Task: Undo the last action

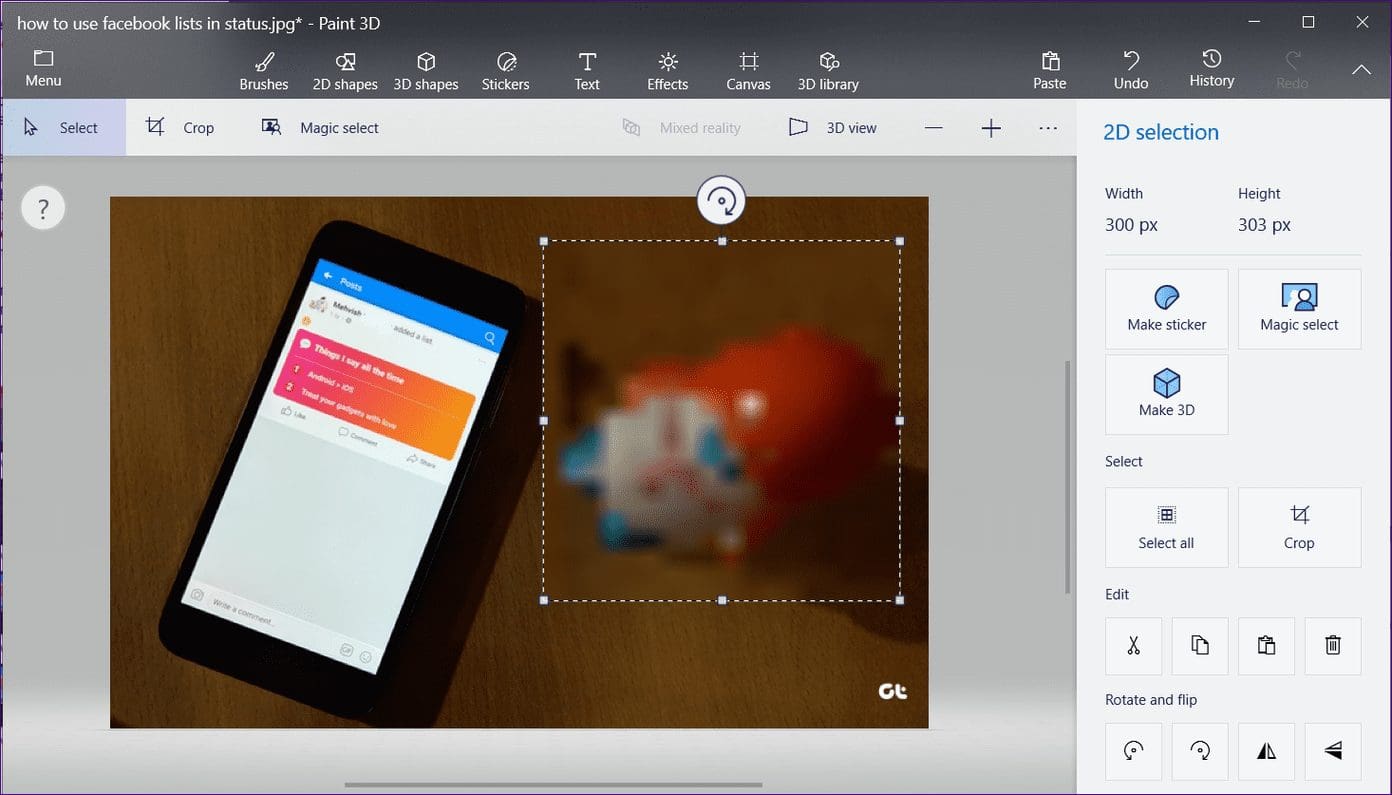Action: click(1131, 71)
